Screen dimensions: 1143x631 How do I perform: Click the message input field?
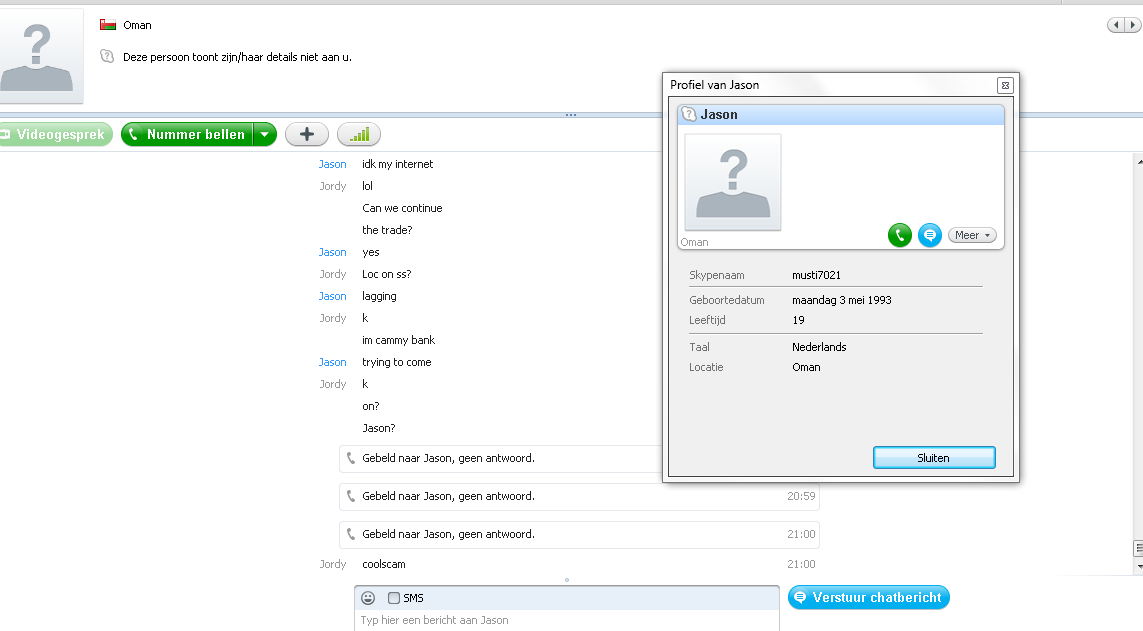tap(566, 620)
